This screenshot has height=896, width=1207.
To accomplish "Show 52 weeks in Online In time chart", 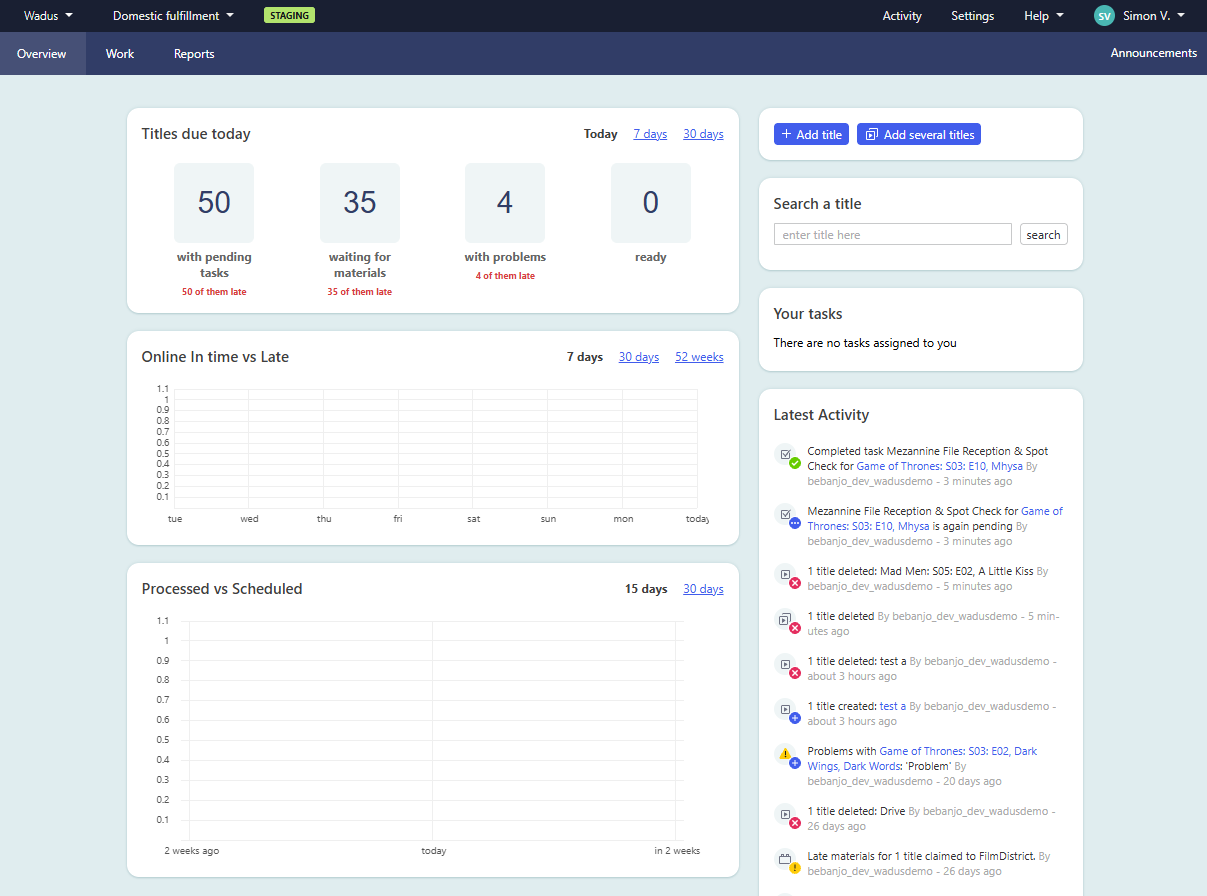I will [699, 357].
